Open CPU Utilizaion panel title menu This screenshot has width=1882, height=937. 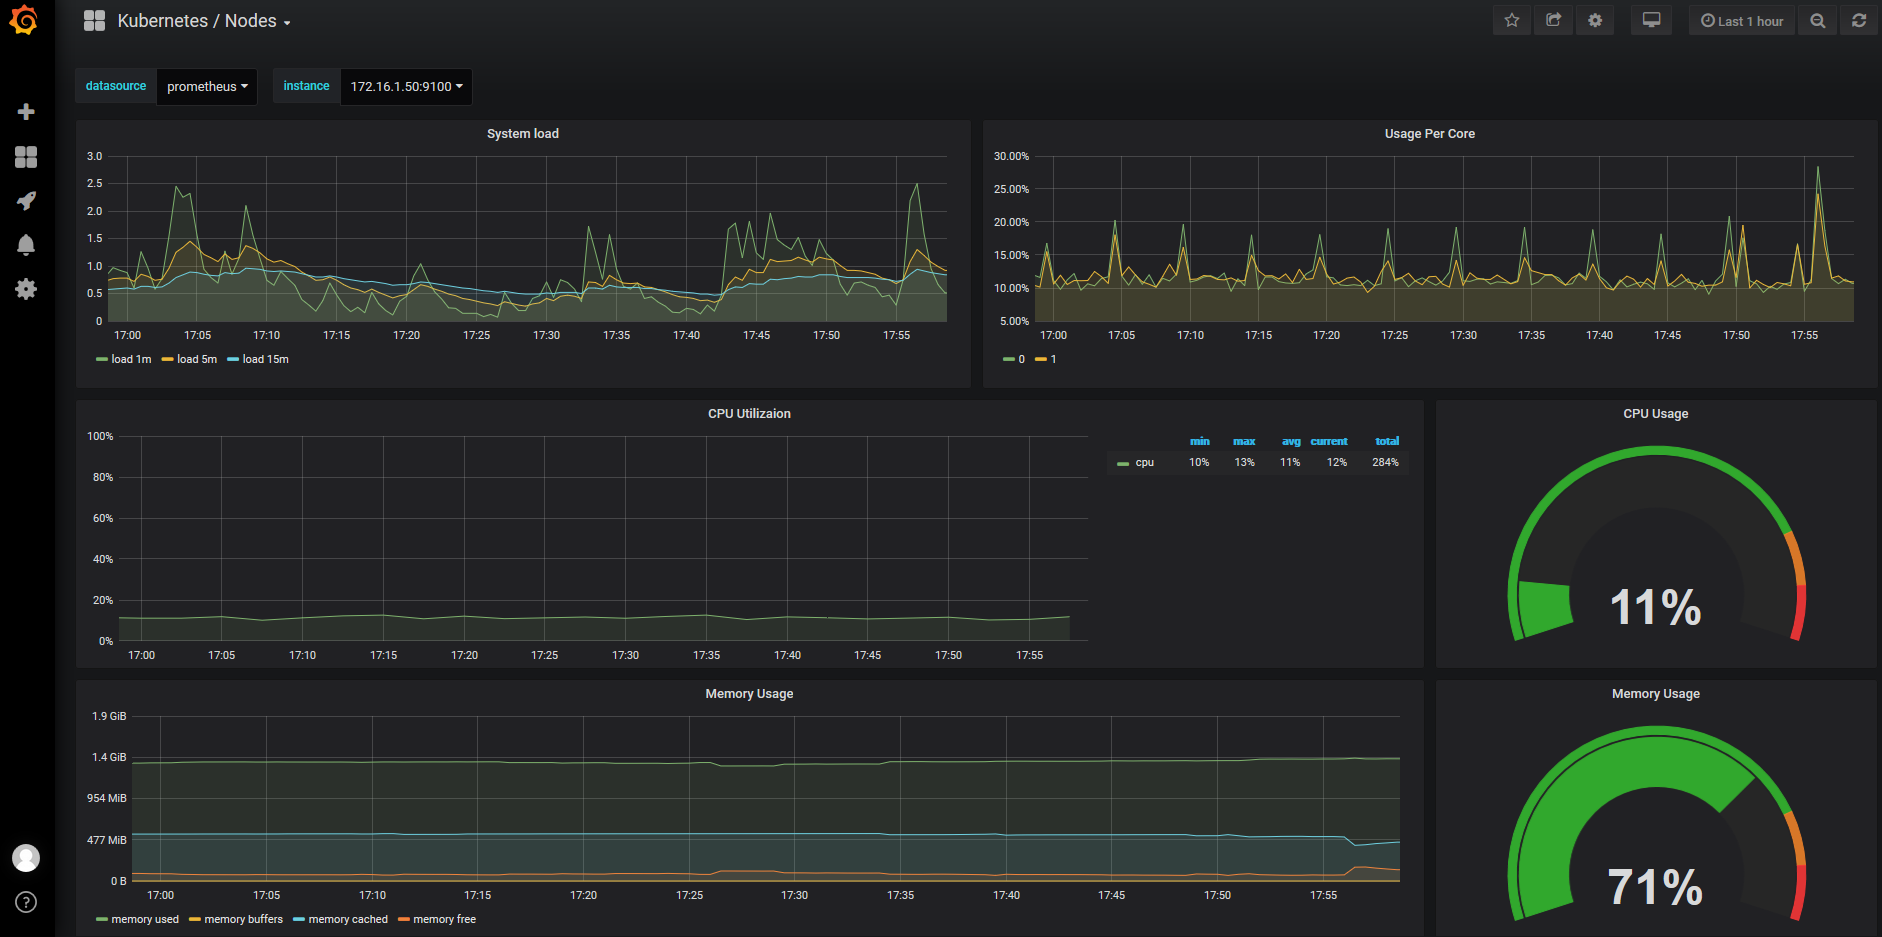point(749,414)
